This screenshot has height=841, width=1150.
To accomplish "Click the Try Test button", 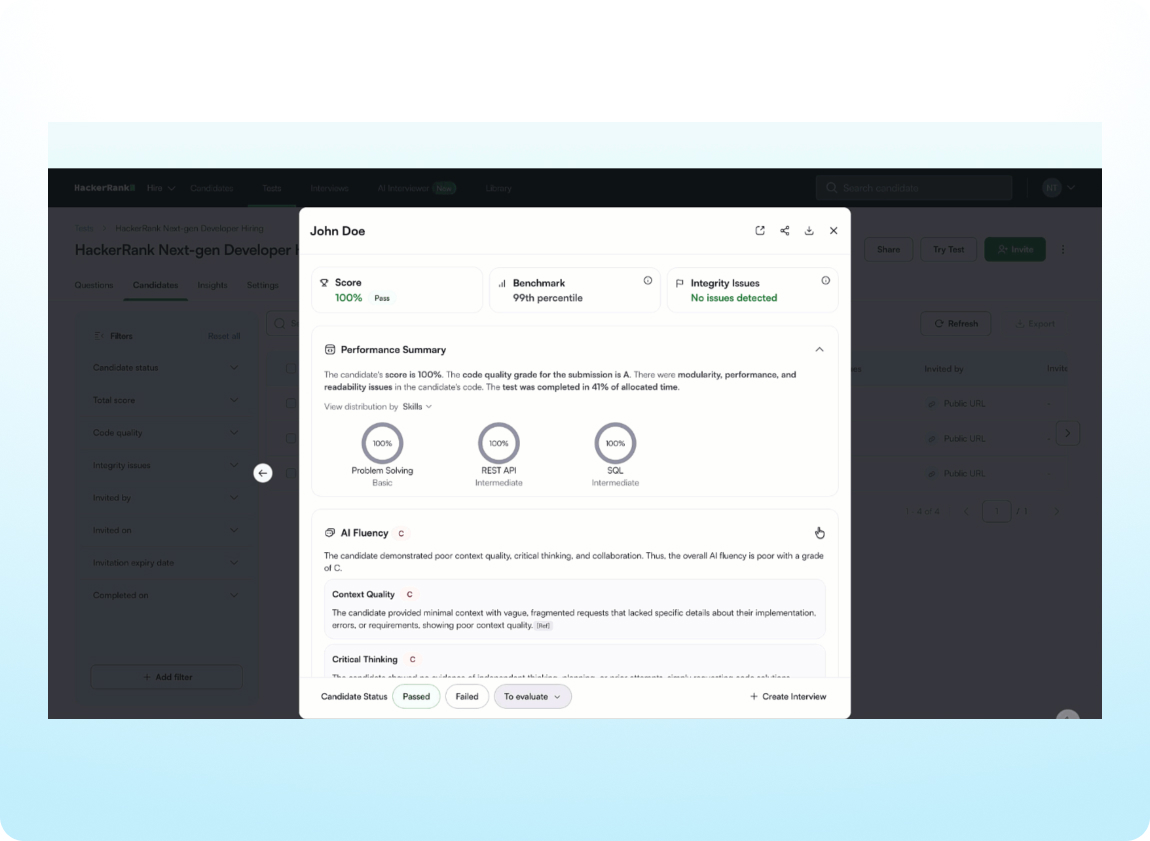I will tap(948, 249).
